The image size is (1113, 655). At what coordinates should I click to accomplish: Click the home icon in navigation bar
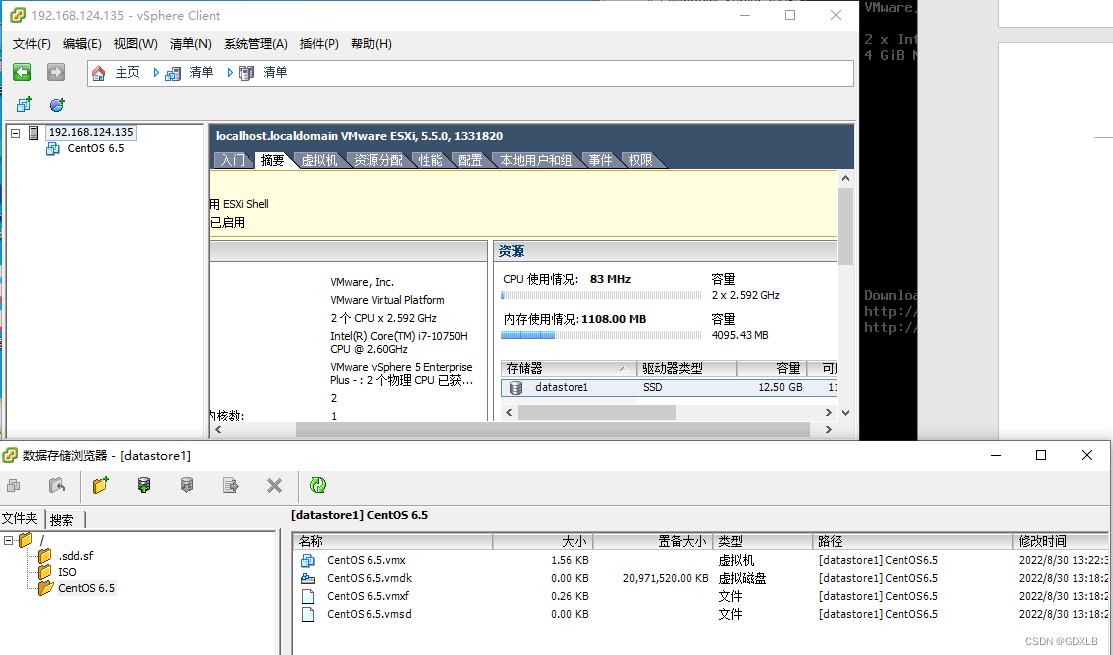pyautogui.click(x=98, y=73)
